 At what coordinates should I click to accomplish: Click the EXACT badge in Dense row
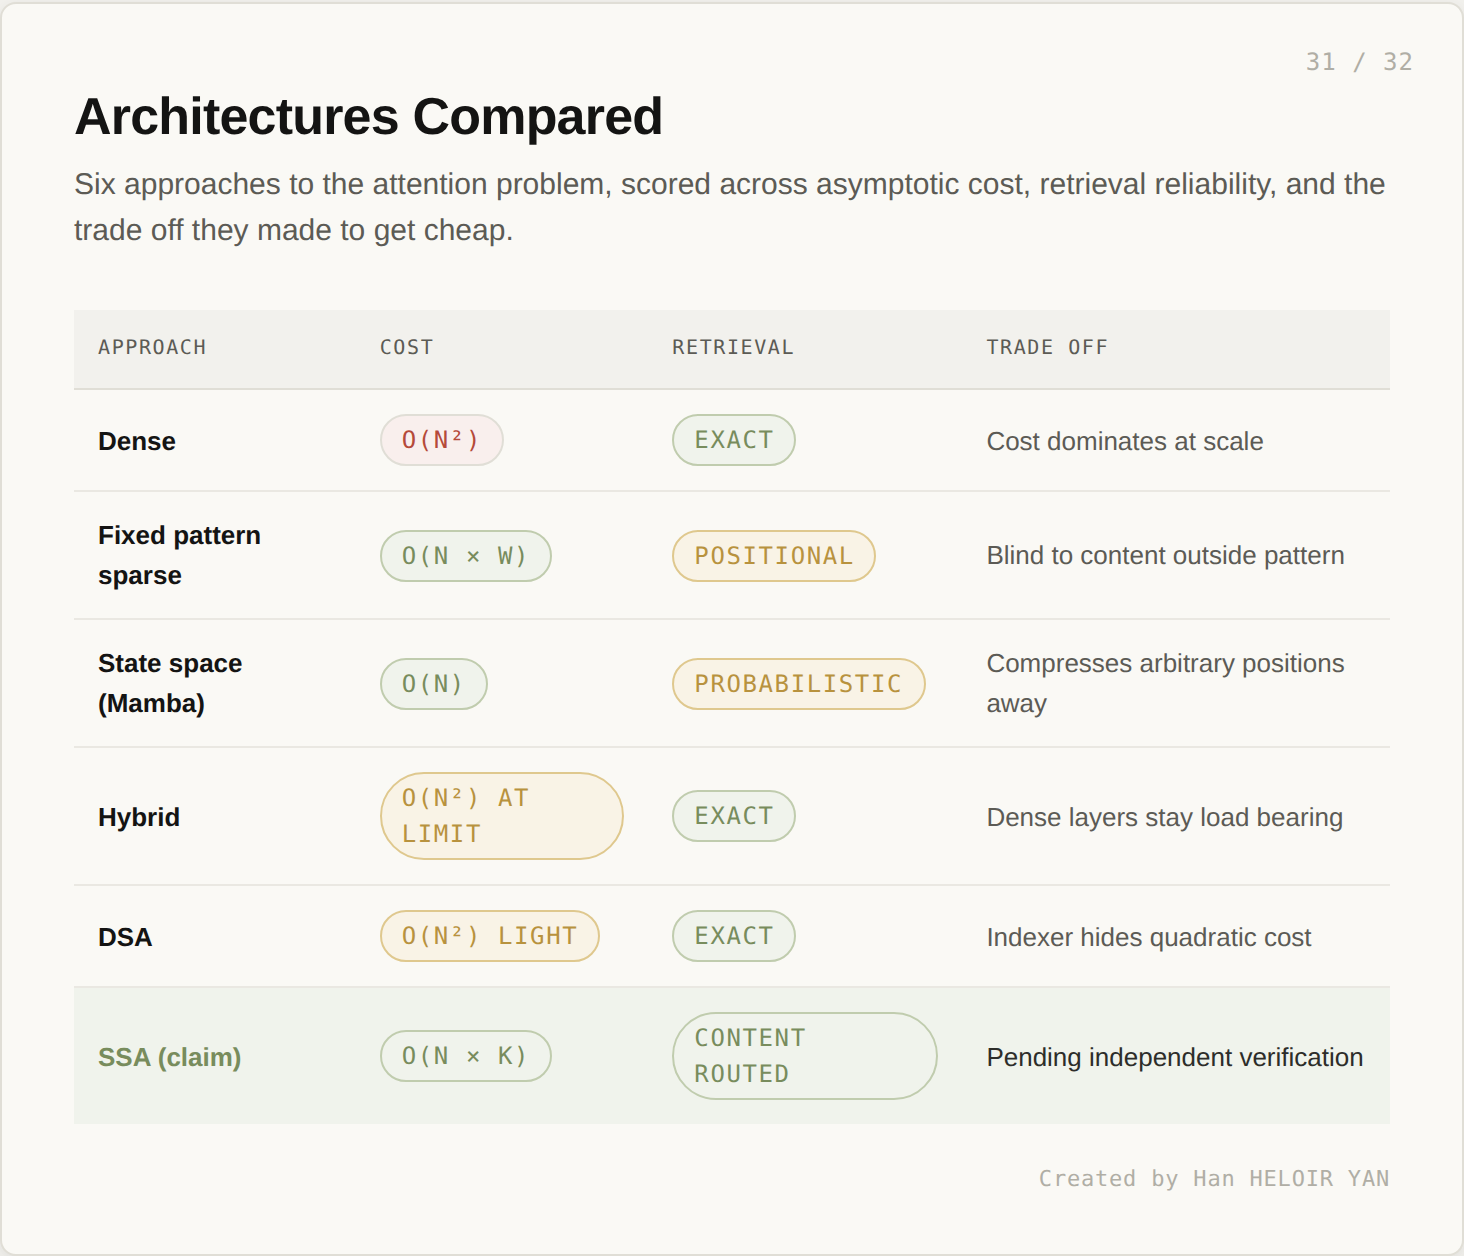click(x=734, y=440)
